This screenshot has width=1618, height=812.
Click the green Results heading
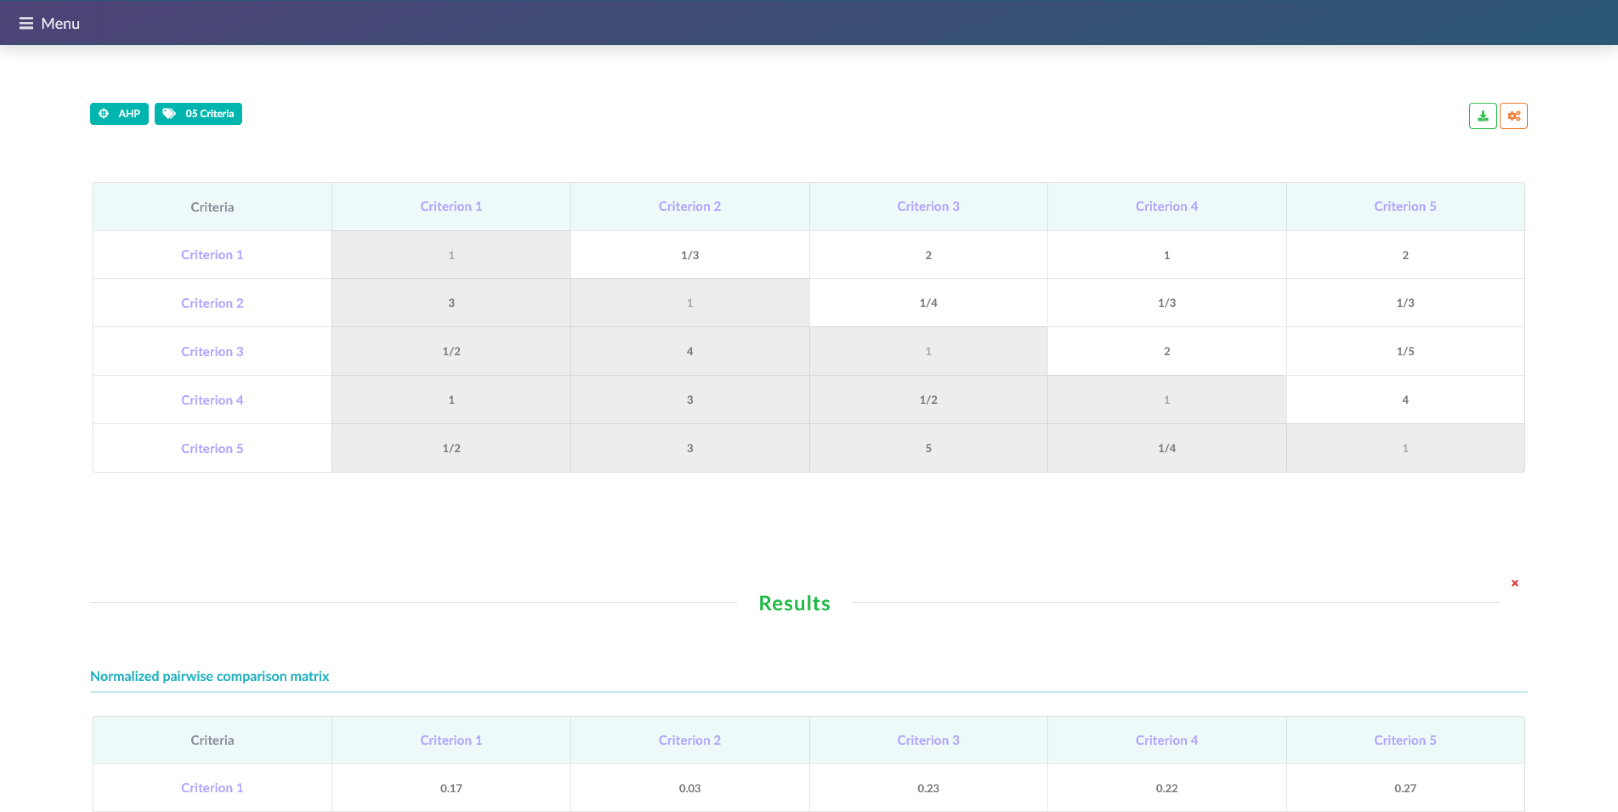pos(794,603)
